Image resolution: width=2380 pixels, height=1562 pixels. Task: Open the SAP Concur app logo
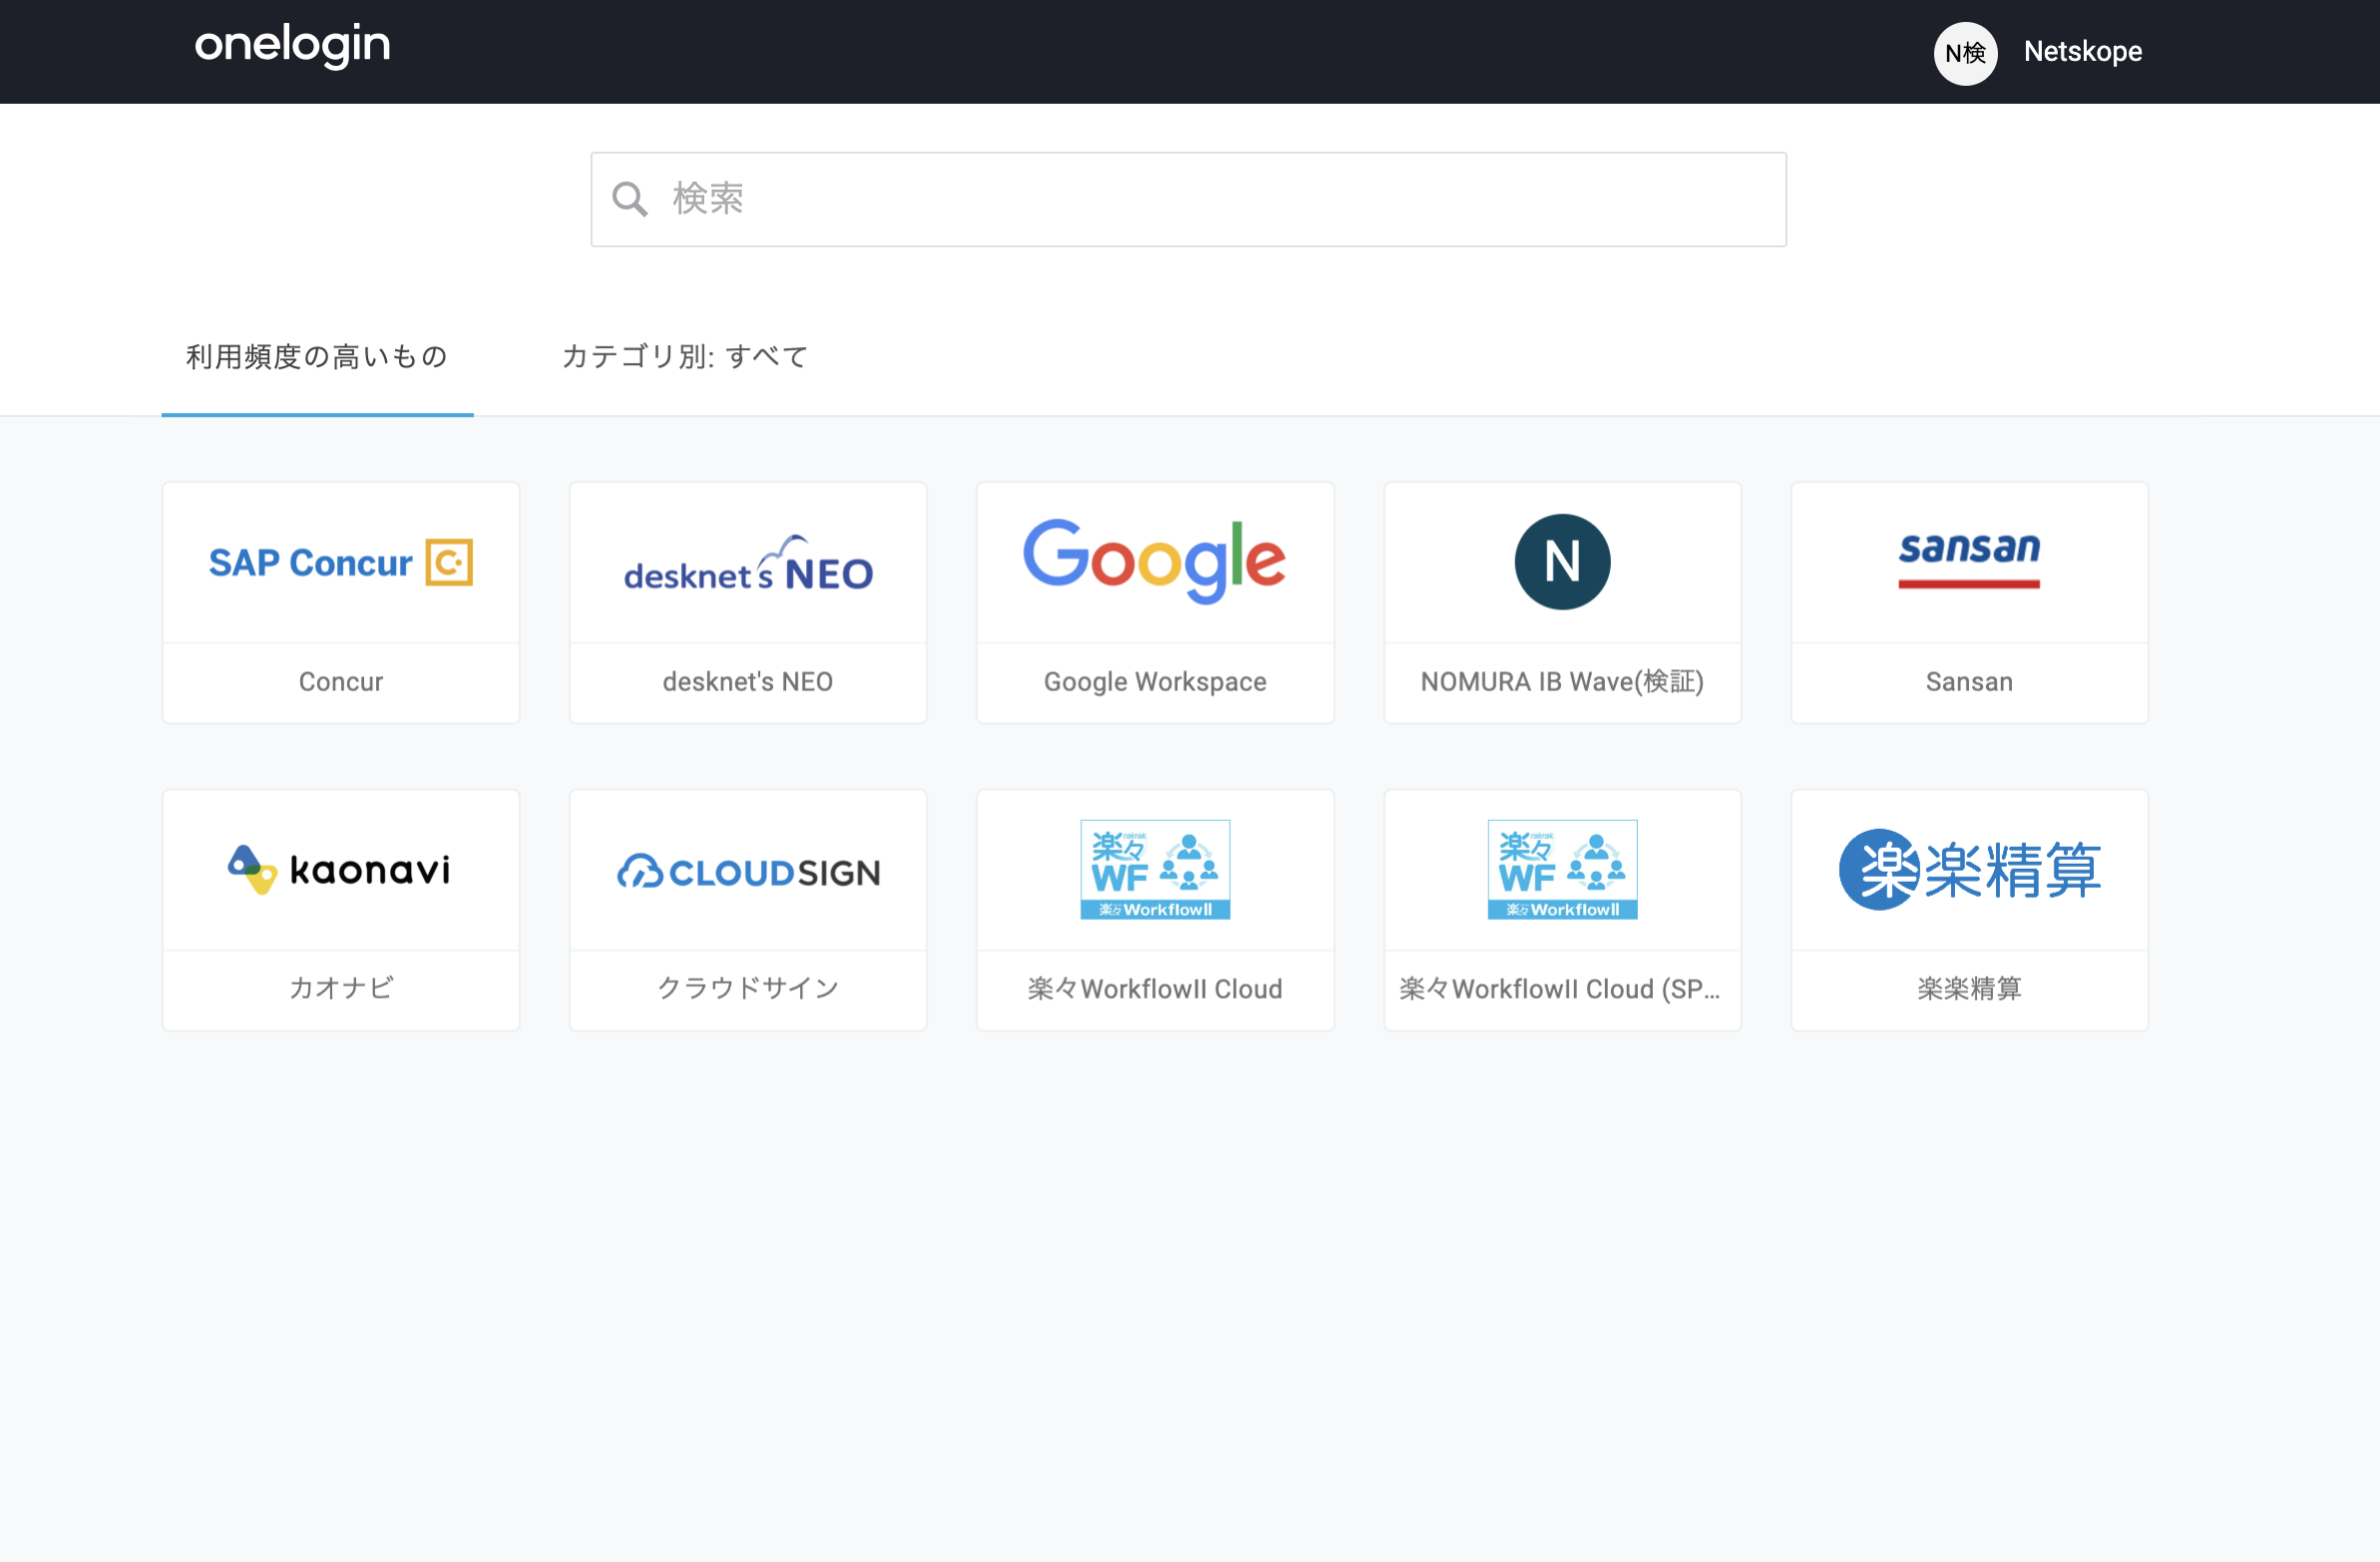pos(340,562)
